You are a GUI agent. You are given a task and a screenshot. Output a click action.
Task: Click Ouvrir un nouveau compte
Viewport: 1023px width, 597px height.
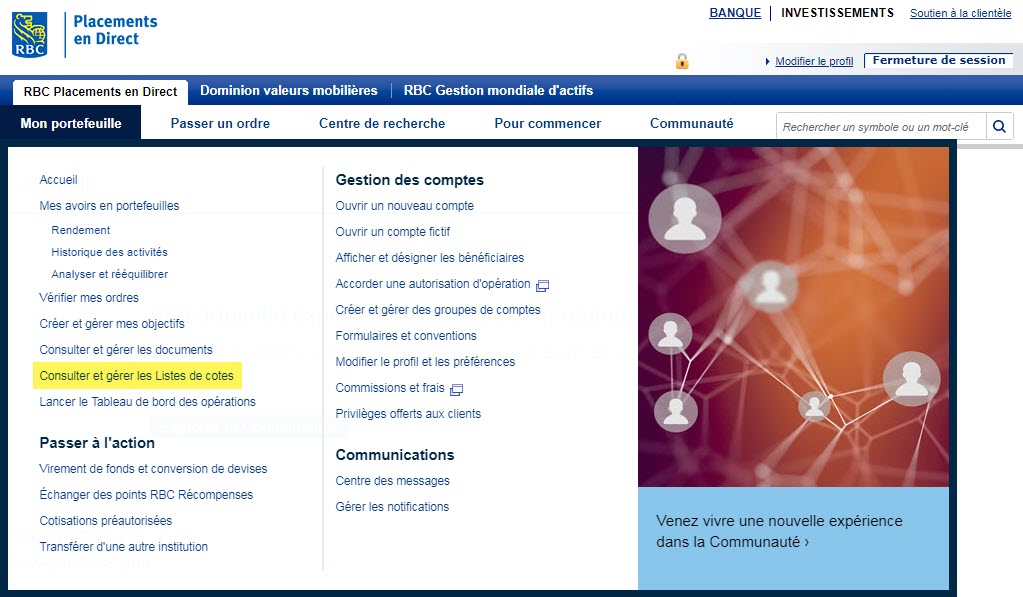[405, 206]
